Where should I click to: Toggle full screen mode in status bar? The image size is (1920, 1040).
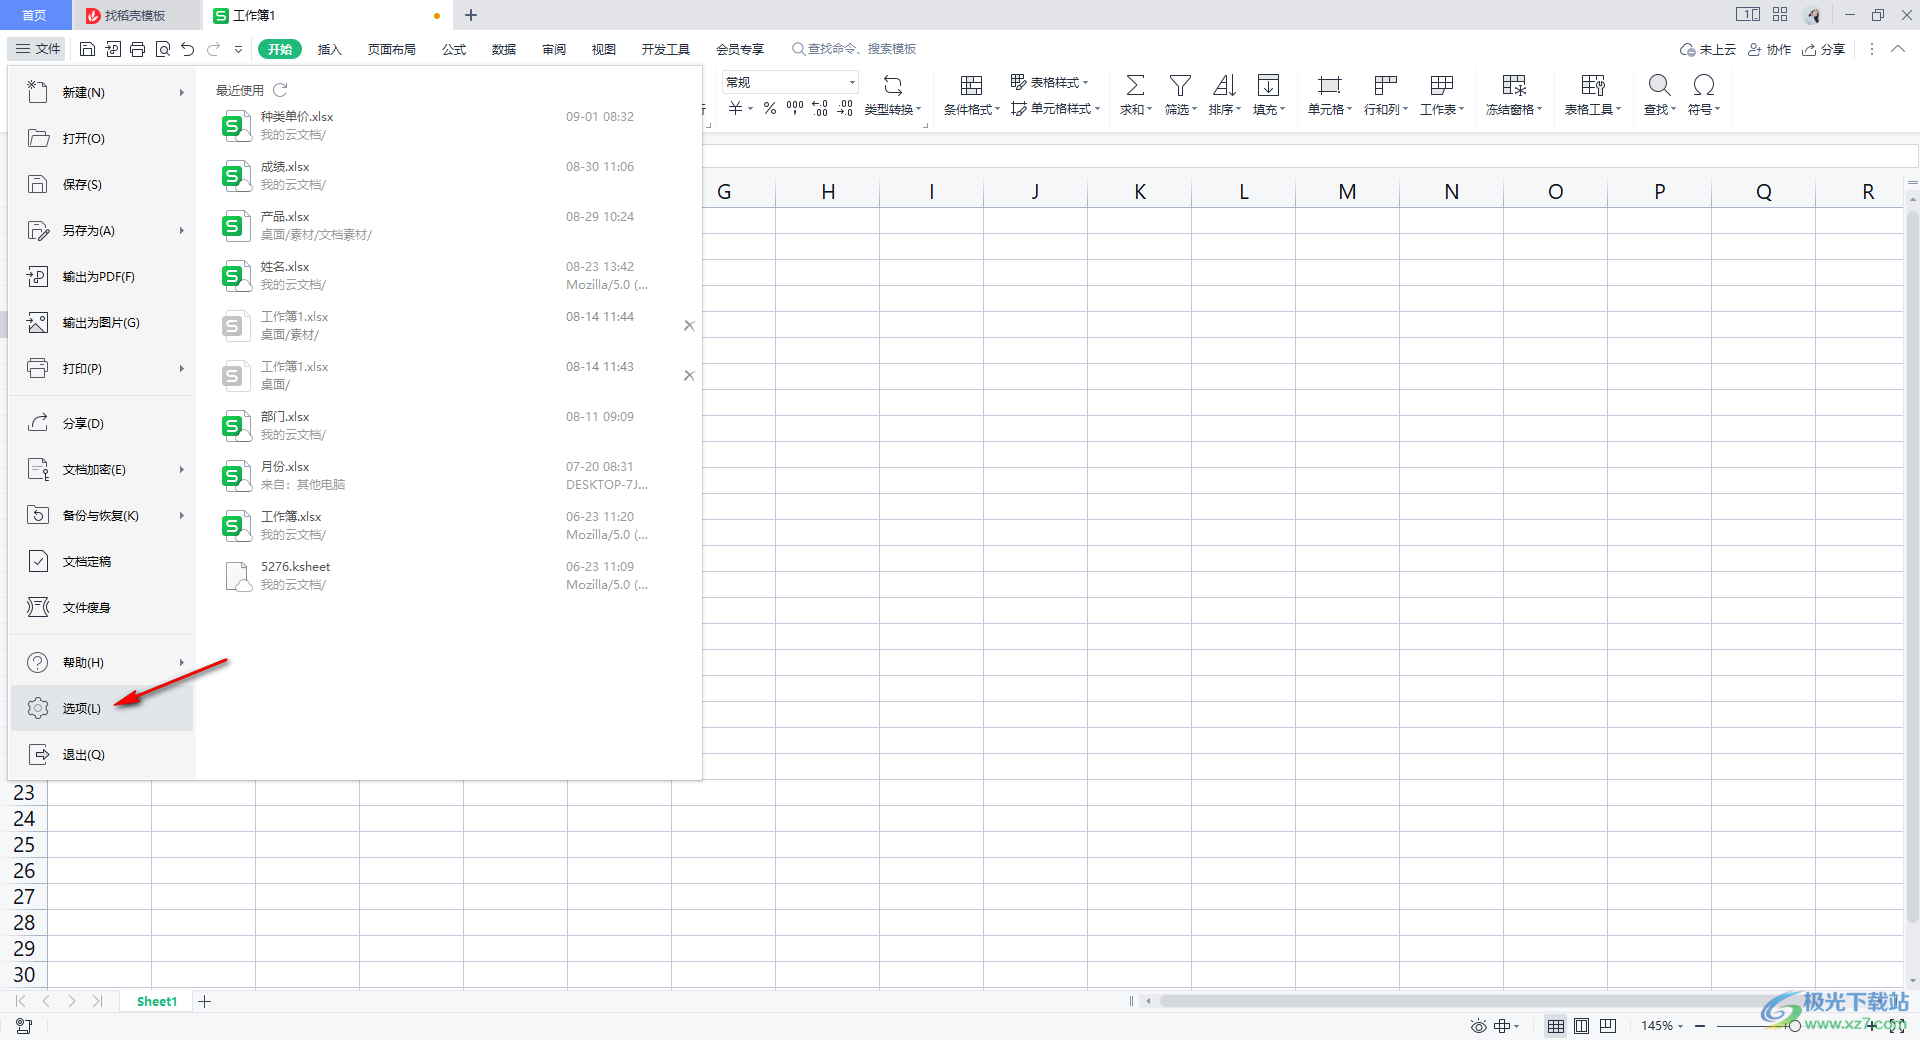[1896, 1026]
